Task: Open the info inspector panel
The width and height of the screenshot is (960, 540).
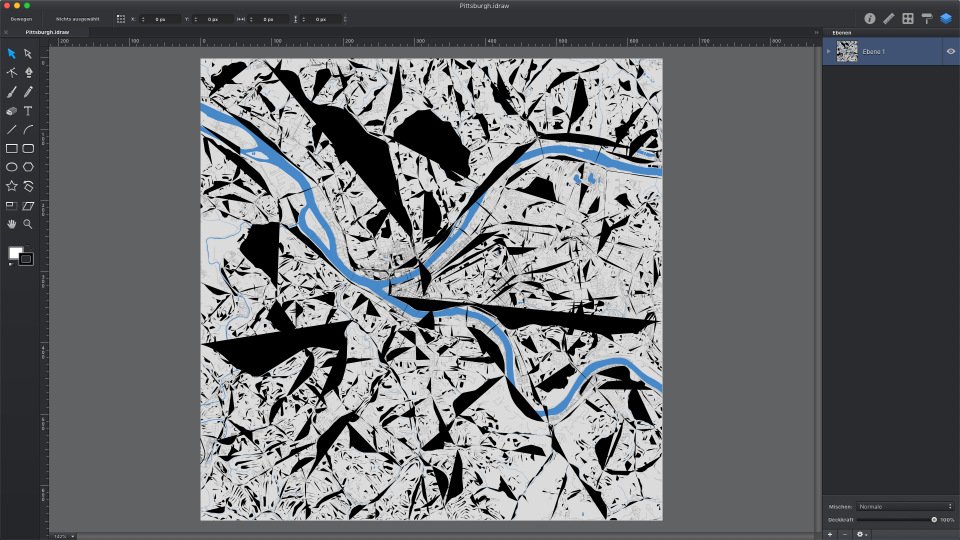Action: pyautogui.click(x=870, y=18)
